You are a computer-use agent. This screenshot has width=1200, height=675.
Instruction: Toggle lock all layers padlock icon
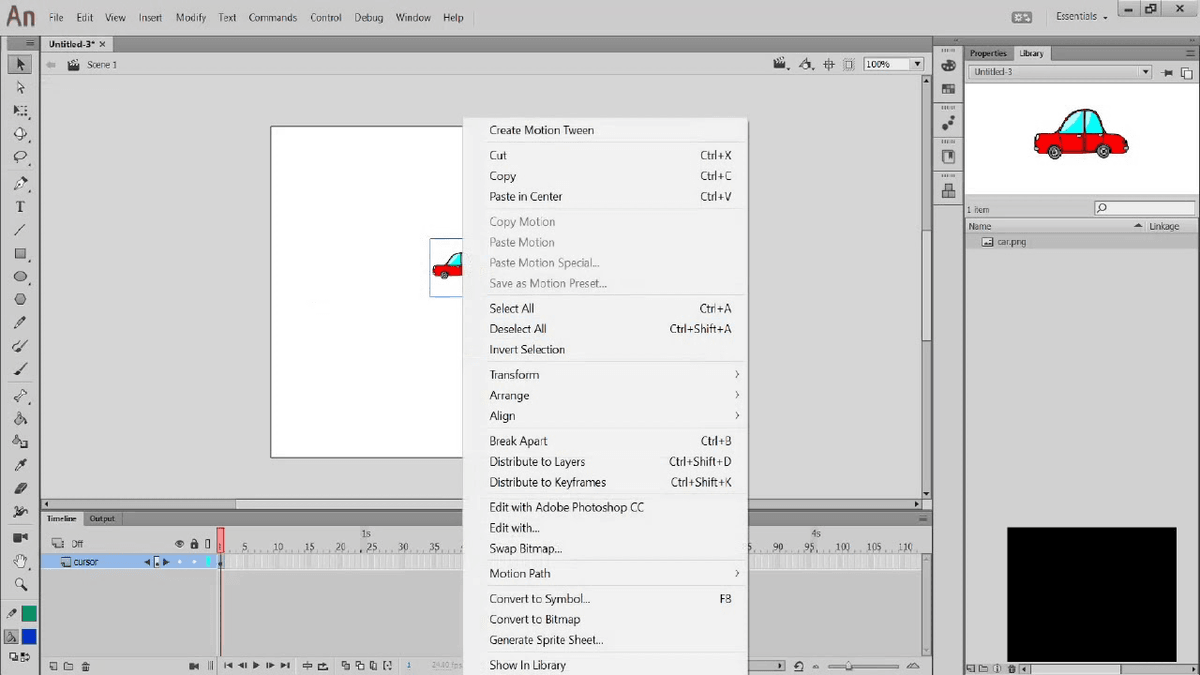coord(194,544)
